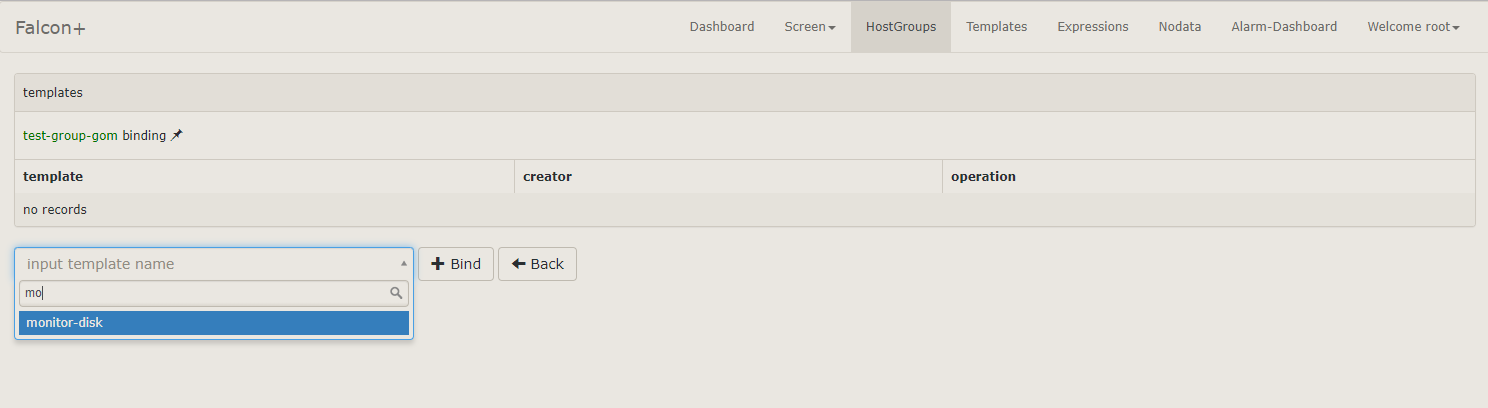
Task: Select the monitor-disk template option
Action: tap(213, 323)
